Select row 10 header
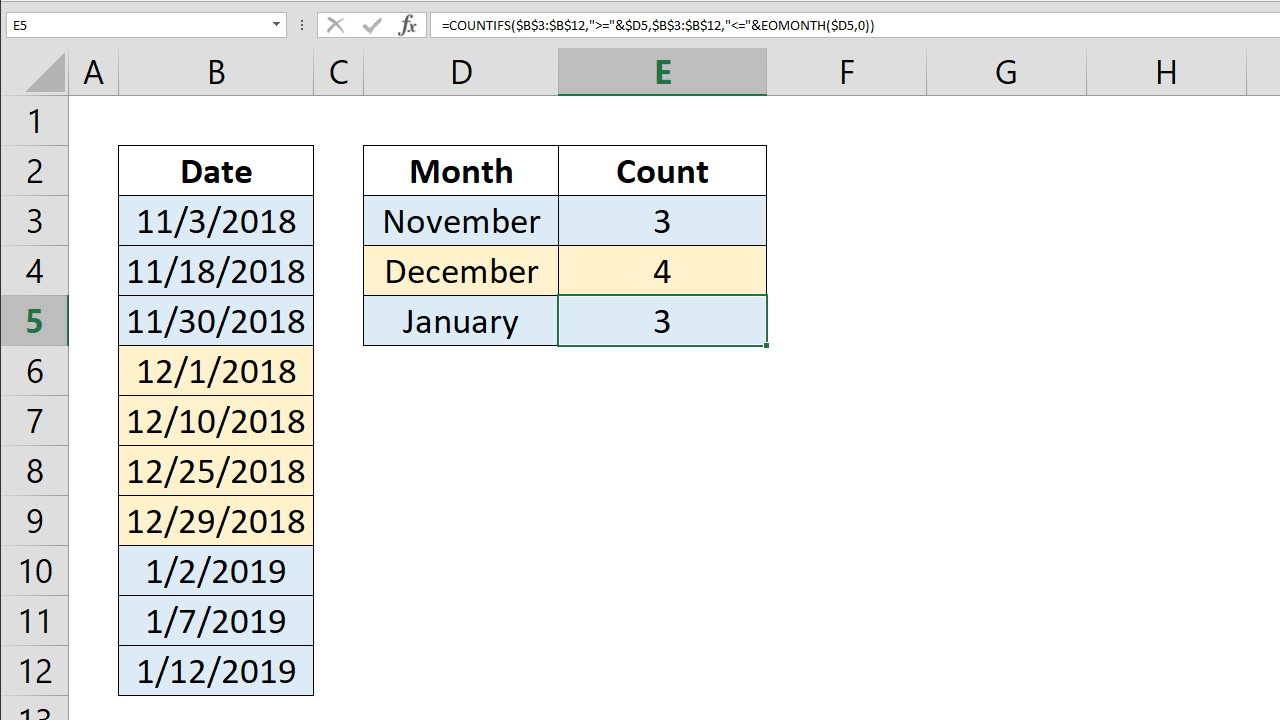 click(x=34, y=571)
